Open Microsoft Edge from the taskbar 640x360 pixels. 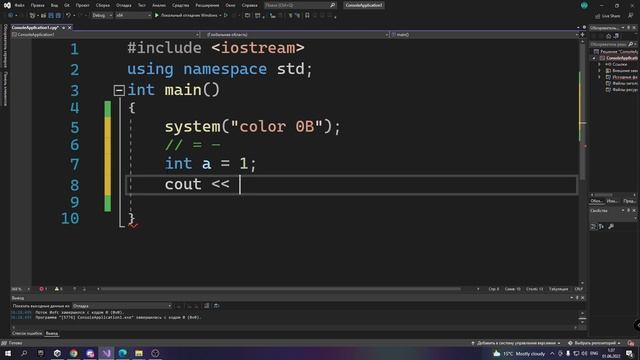[x=122, y=353]
